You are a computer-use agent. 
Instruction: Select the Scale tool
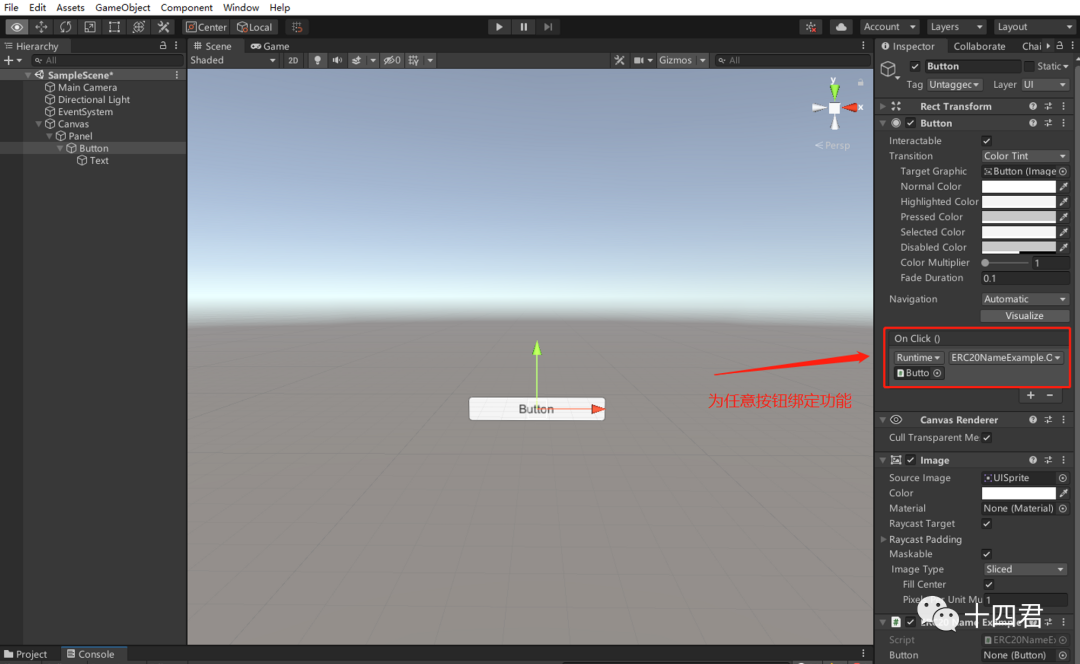tap(90, 27)
